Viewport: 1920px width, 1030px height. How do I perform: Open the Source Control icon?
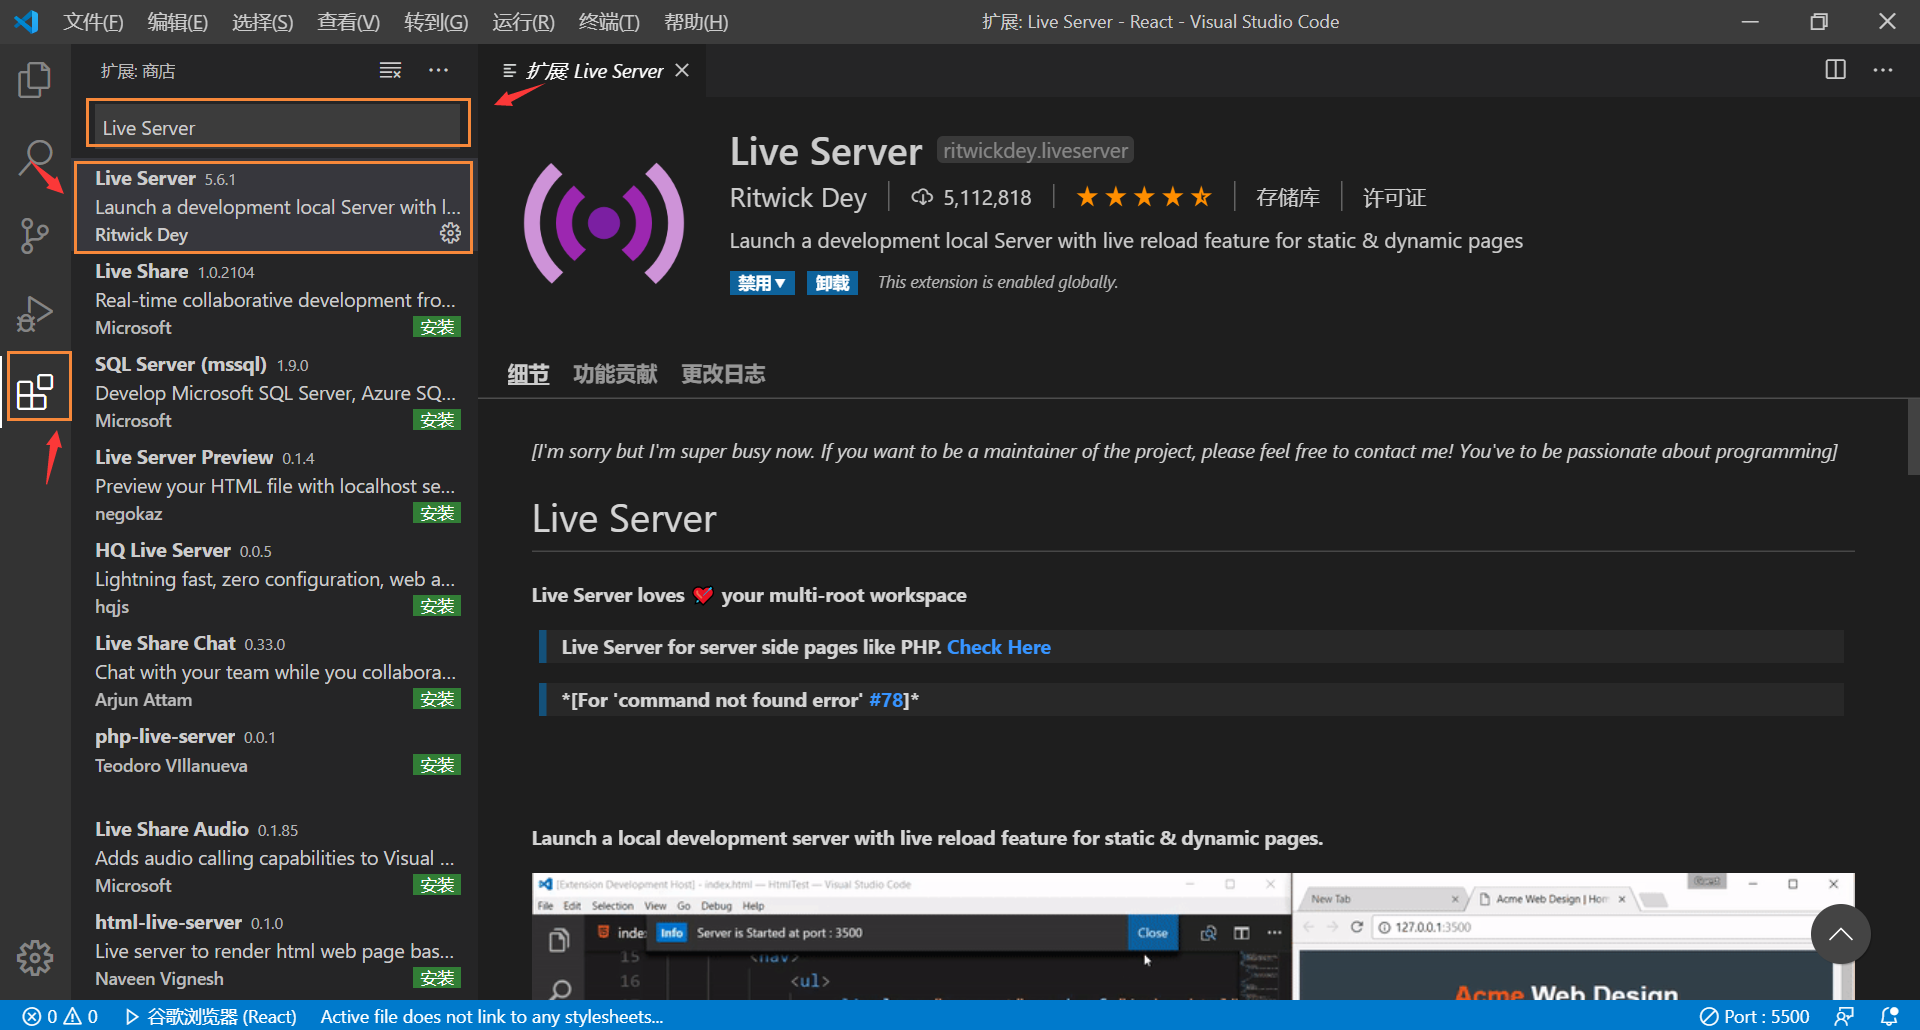coord(35,236)
